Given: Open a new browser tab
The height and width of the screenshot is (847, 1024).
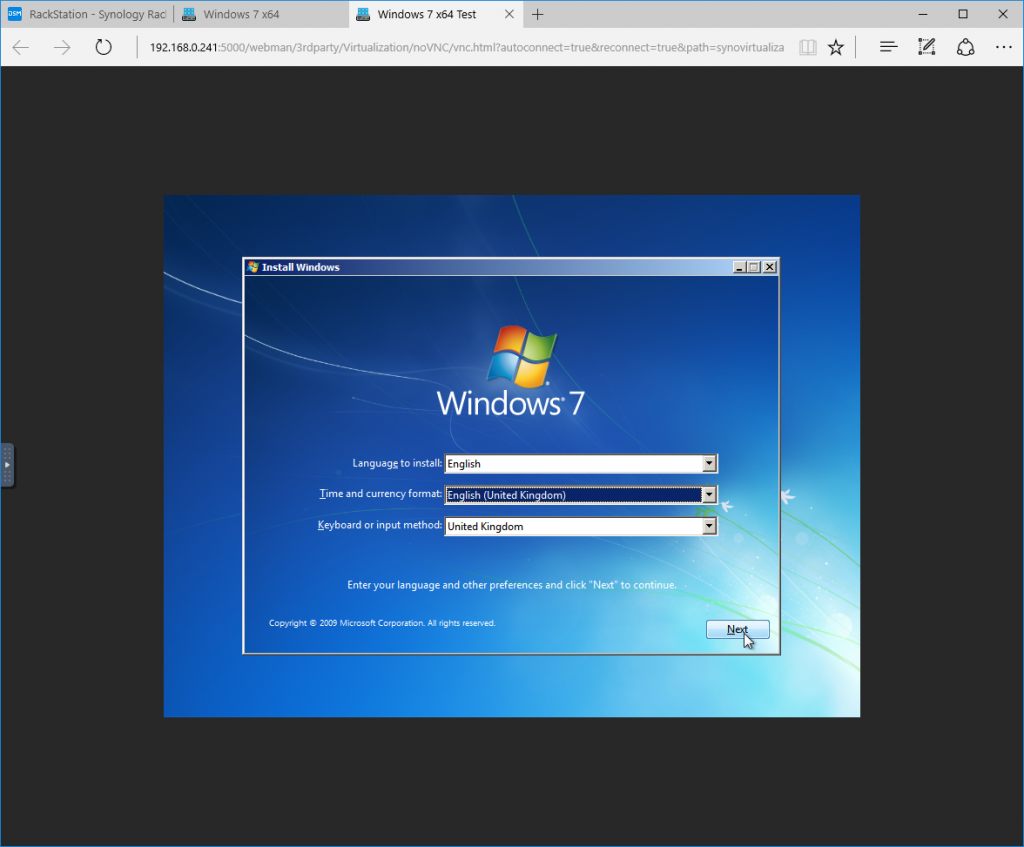Looking at the screenshot, I should pyautogui.click(x=538, y=14).
